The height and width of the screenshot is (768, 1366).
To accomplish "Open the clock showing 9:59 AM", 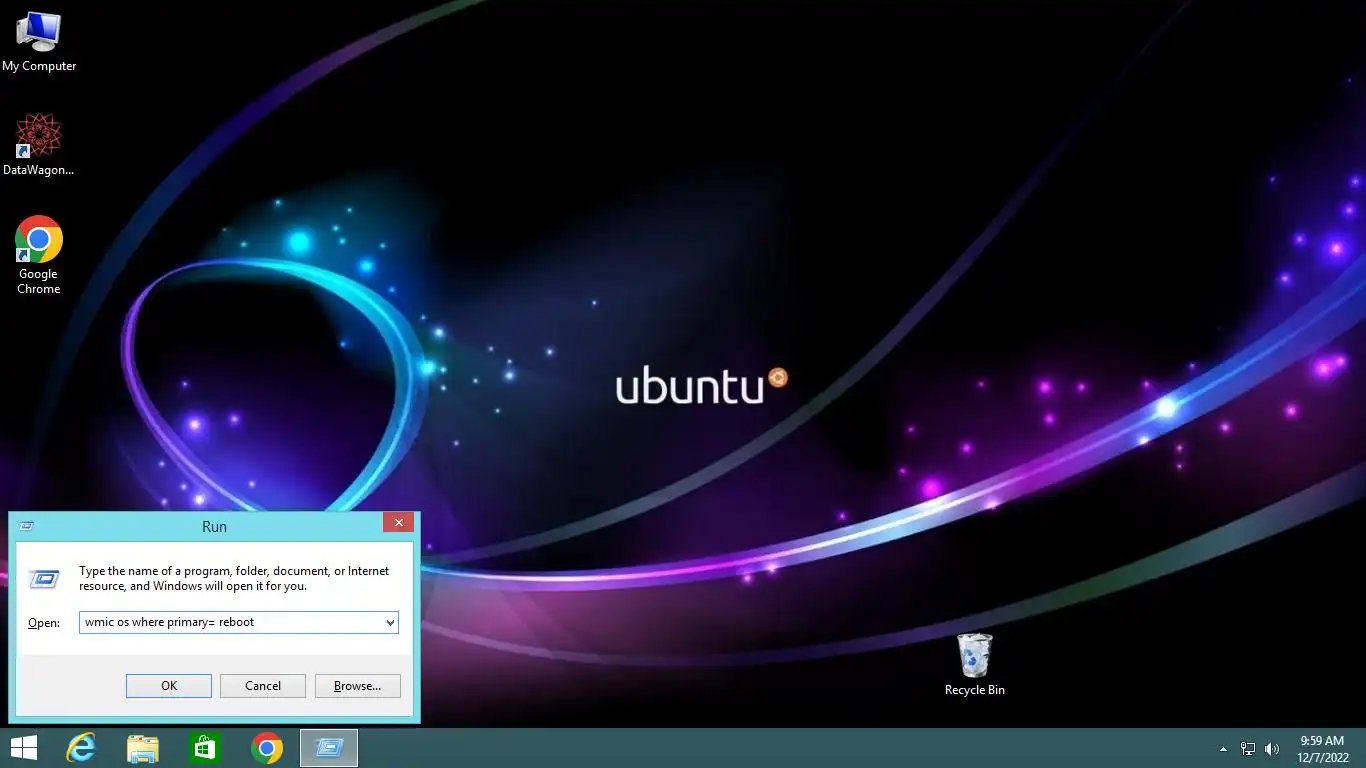I will 1322,748.
